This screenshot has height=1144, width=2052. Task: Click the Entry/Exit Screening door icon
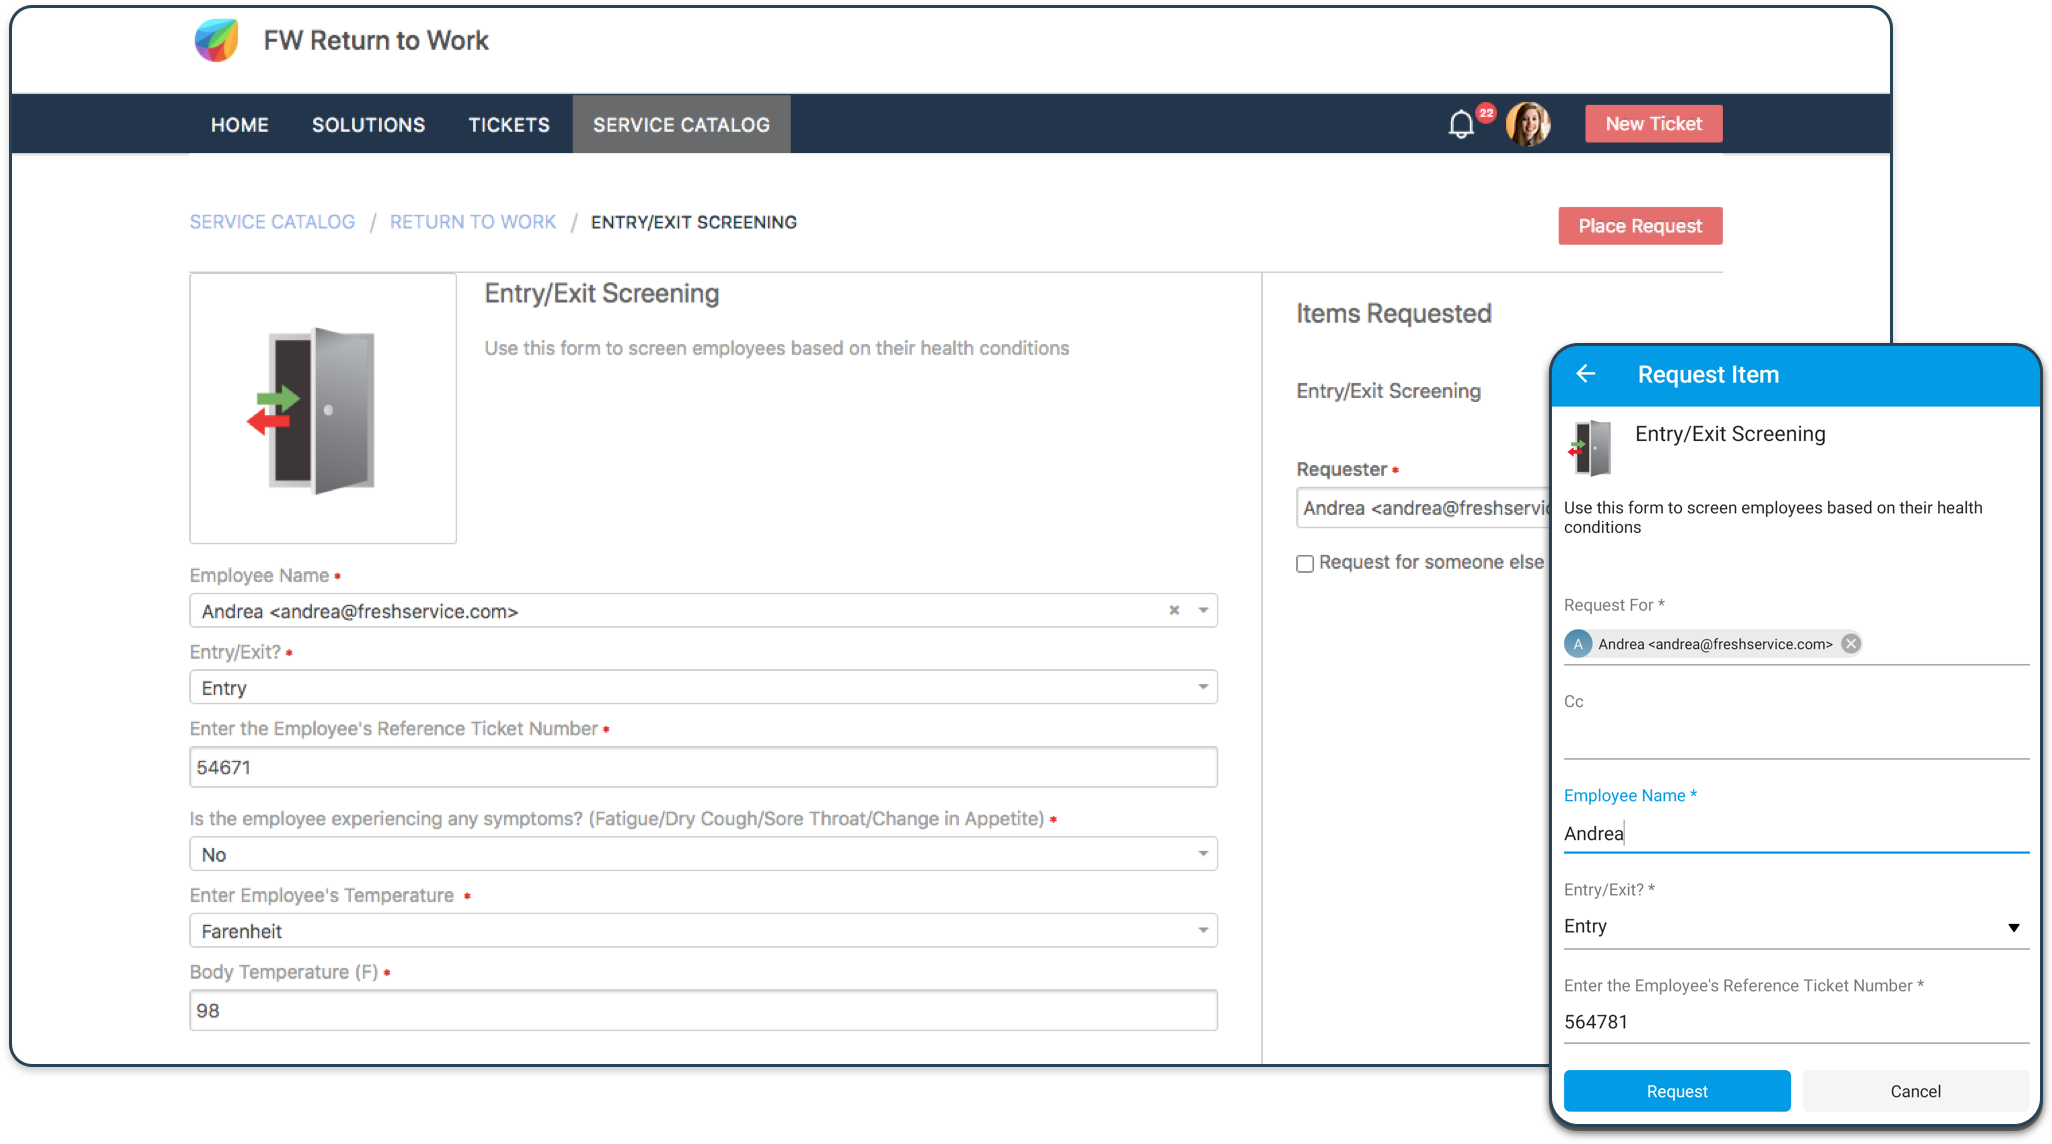click(325, 410)
